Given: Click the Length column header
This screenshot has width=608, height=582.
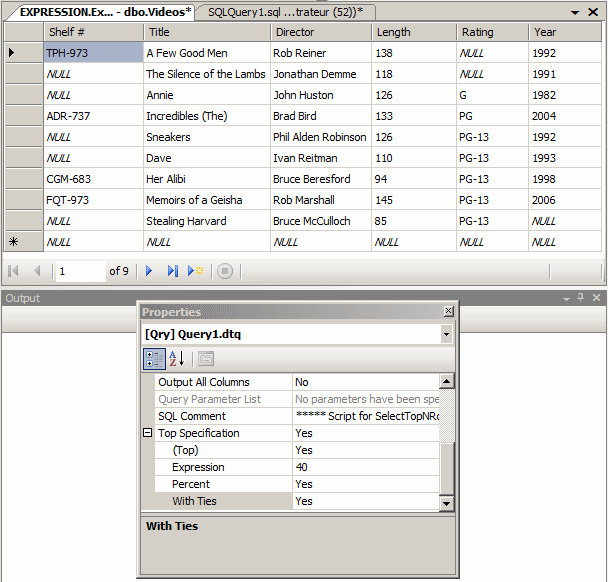Looking at the screenshot, I should tap(414, 32).
